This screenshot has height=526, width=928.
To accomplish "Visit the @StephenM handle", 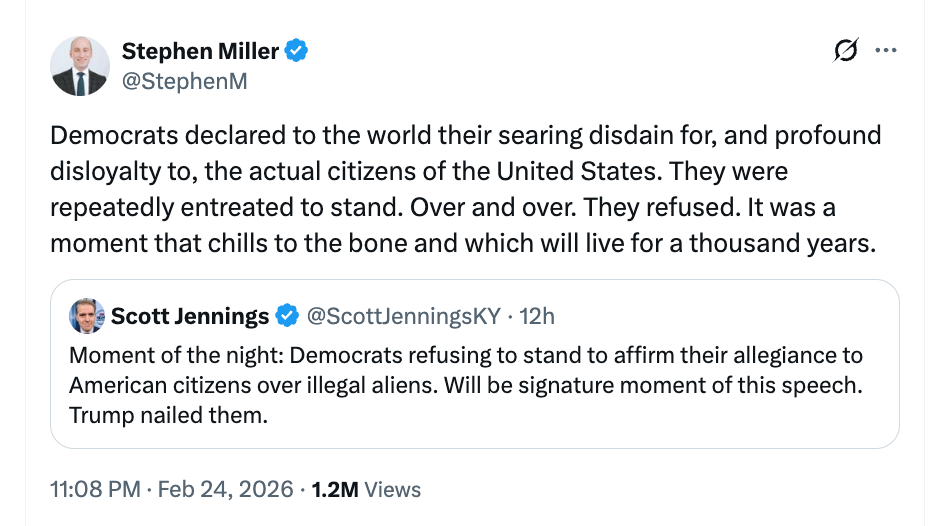I will tap(183, 81).
